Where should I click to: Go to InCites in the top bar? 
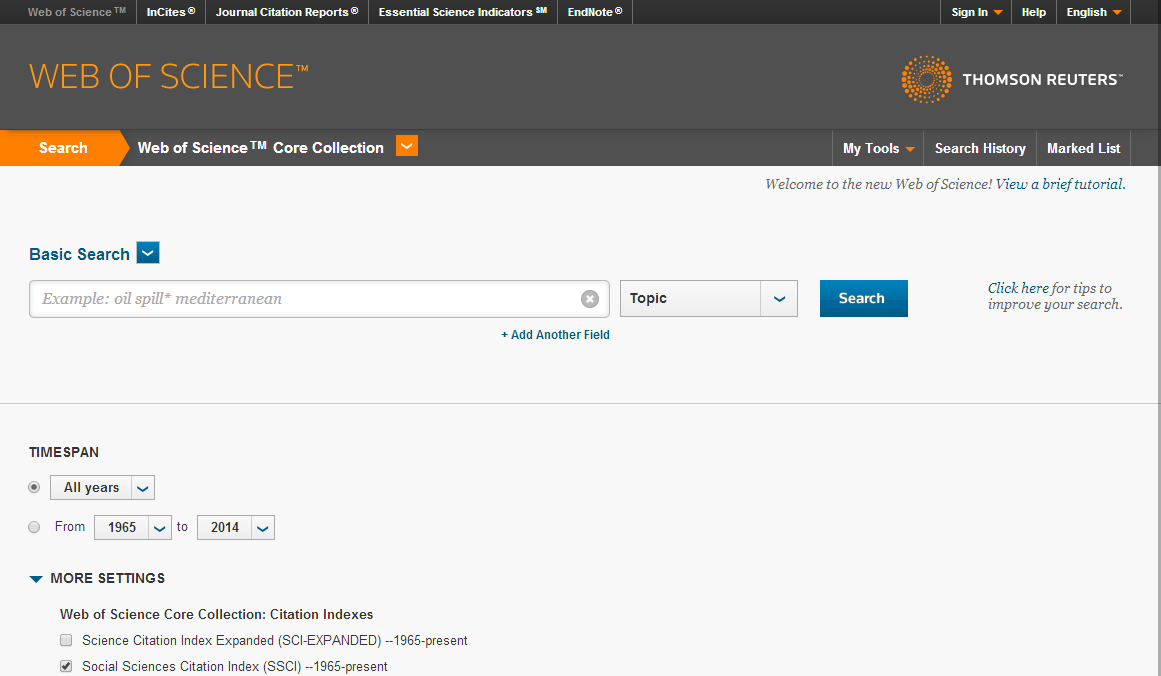tap(171, 12)
